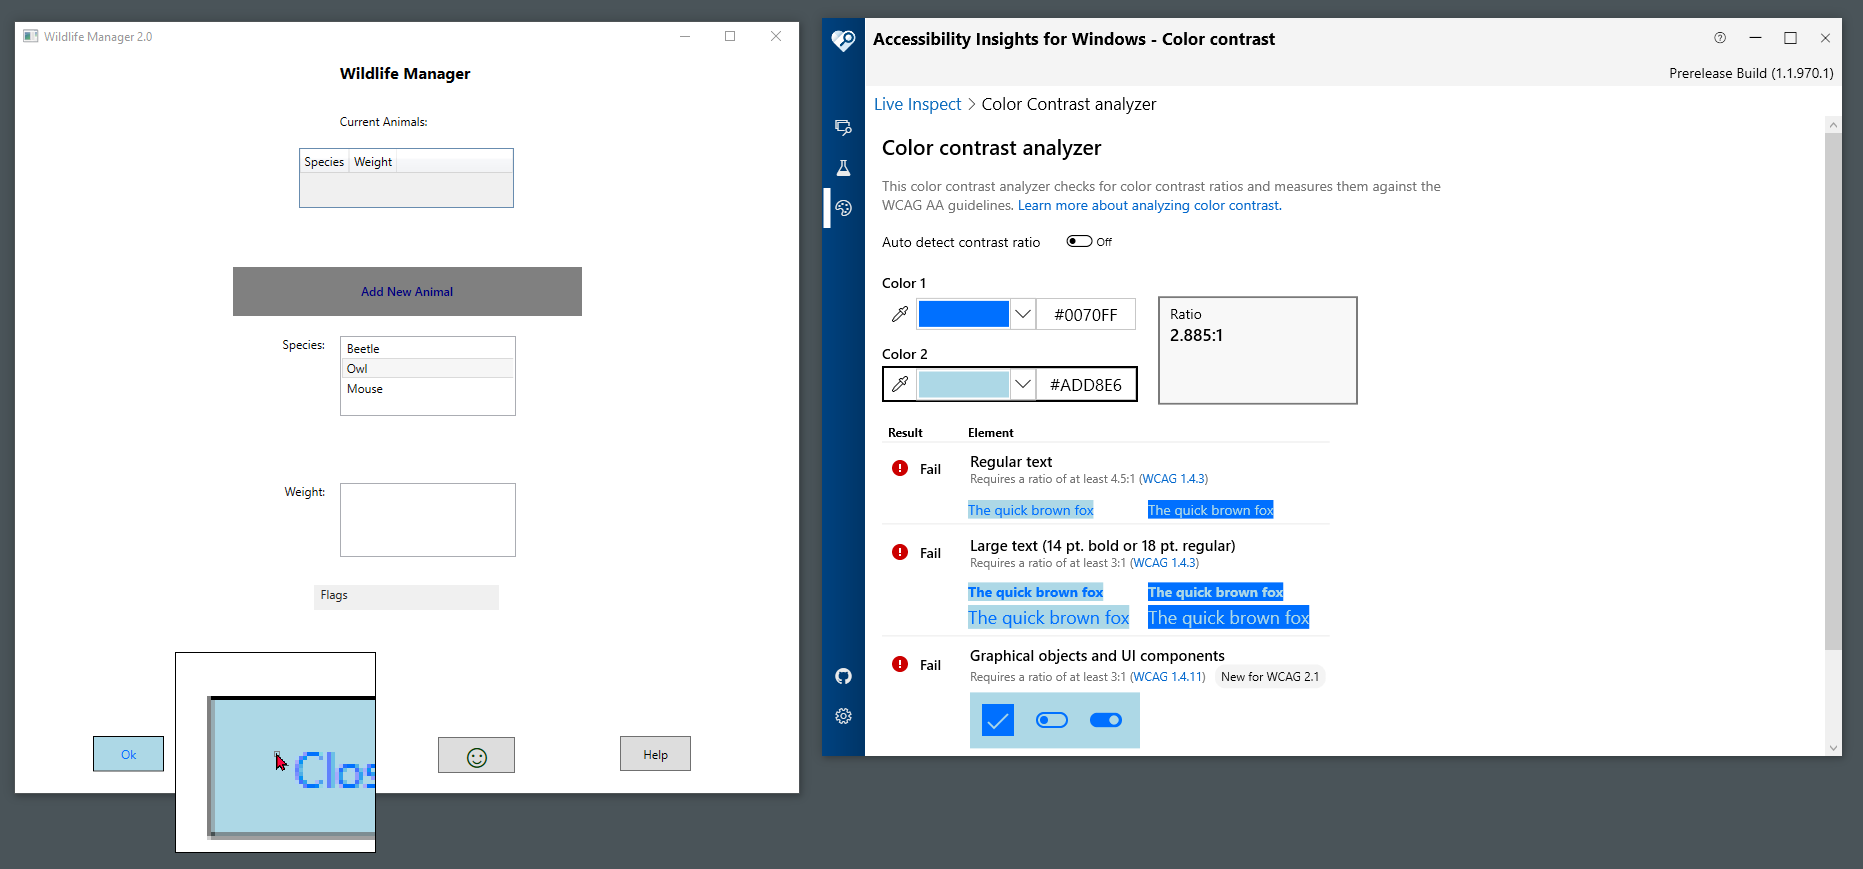Image resolution: width=1863 pixels, height=869 pixels.
Task: Click the Add New Animal button
Action: click(x=407, y=291)
